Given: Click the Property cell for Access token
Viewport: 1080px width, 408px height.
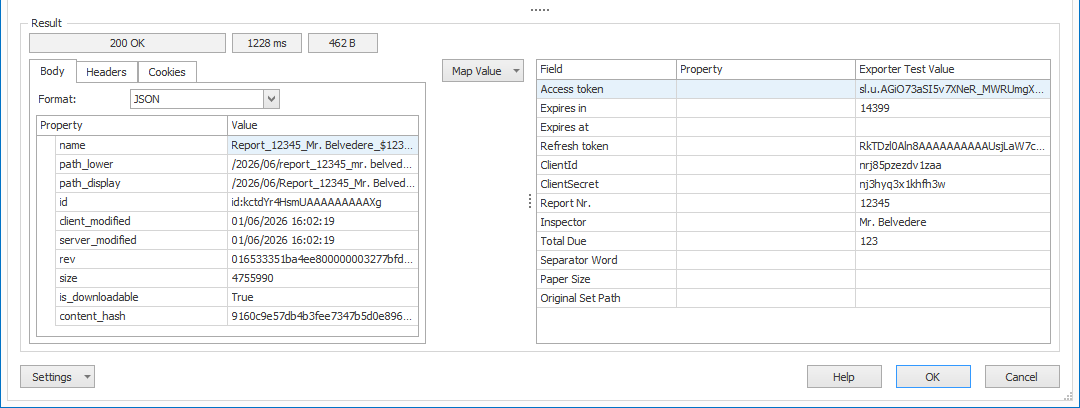Looking at the screenshot, I should pos(766,89).
